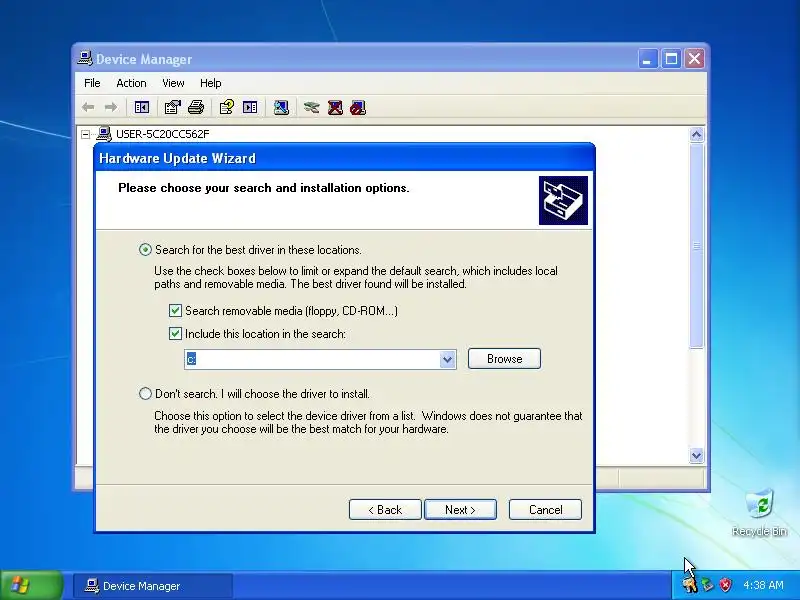Viewport: 800px width, 600px height.
Task: Open the Windows Start button
Action: 31,585
